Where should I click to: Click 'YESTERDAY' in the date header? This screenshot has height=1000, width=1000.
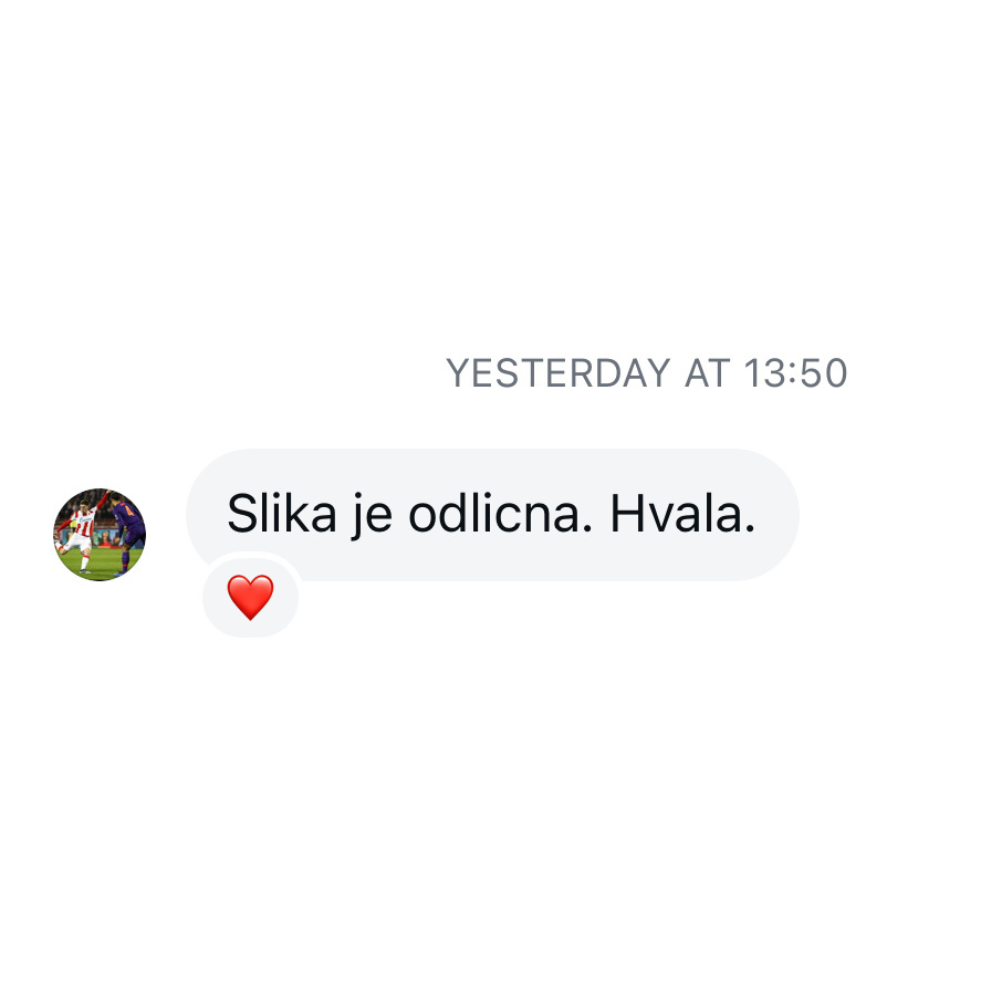point(558,373)
